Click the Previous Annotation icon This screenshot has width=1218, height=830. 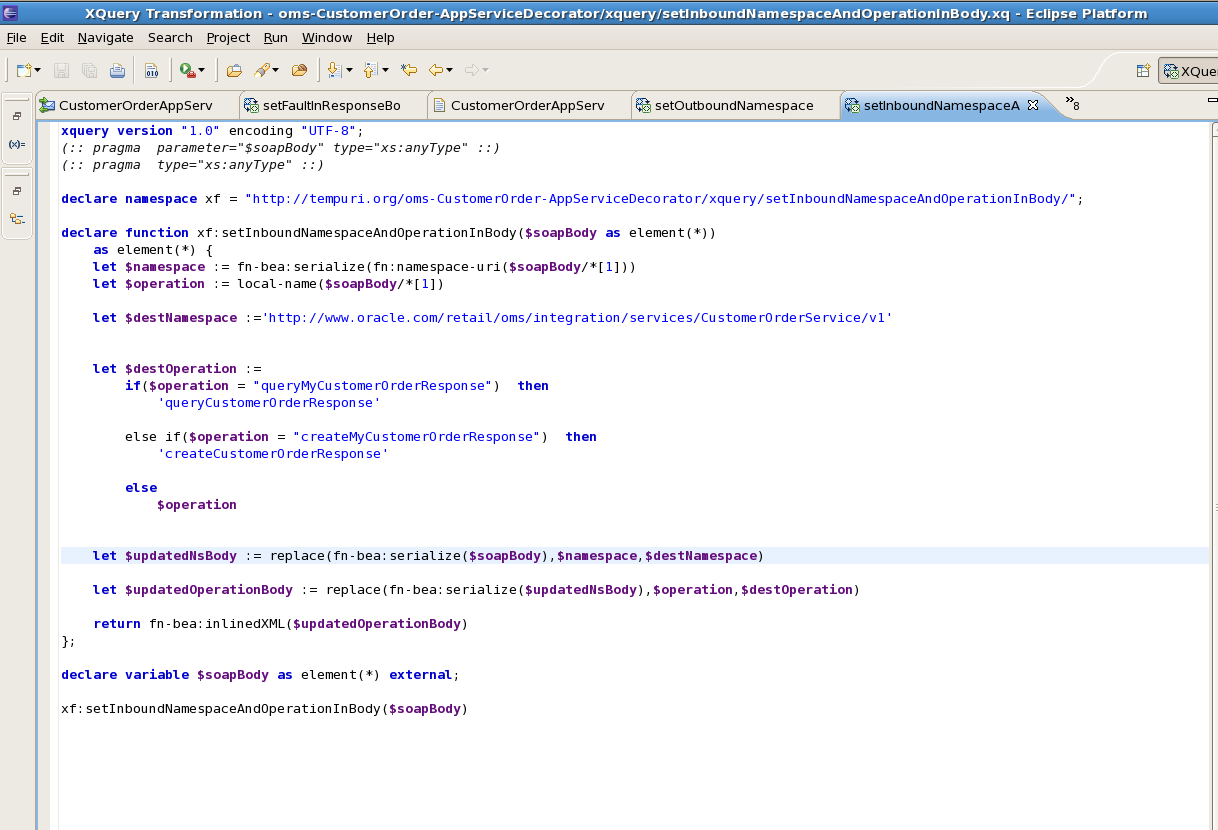(x=371, y=70)
